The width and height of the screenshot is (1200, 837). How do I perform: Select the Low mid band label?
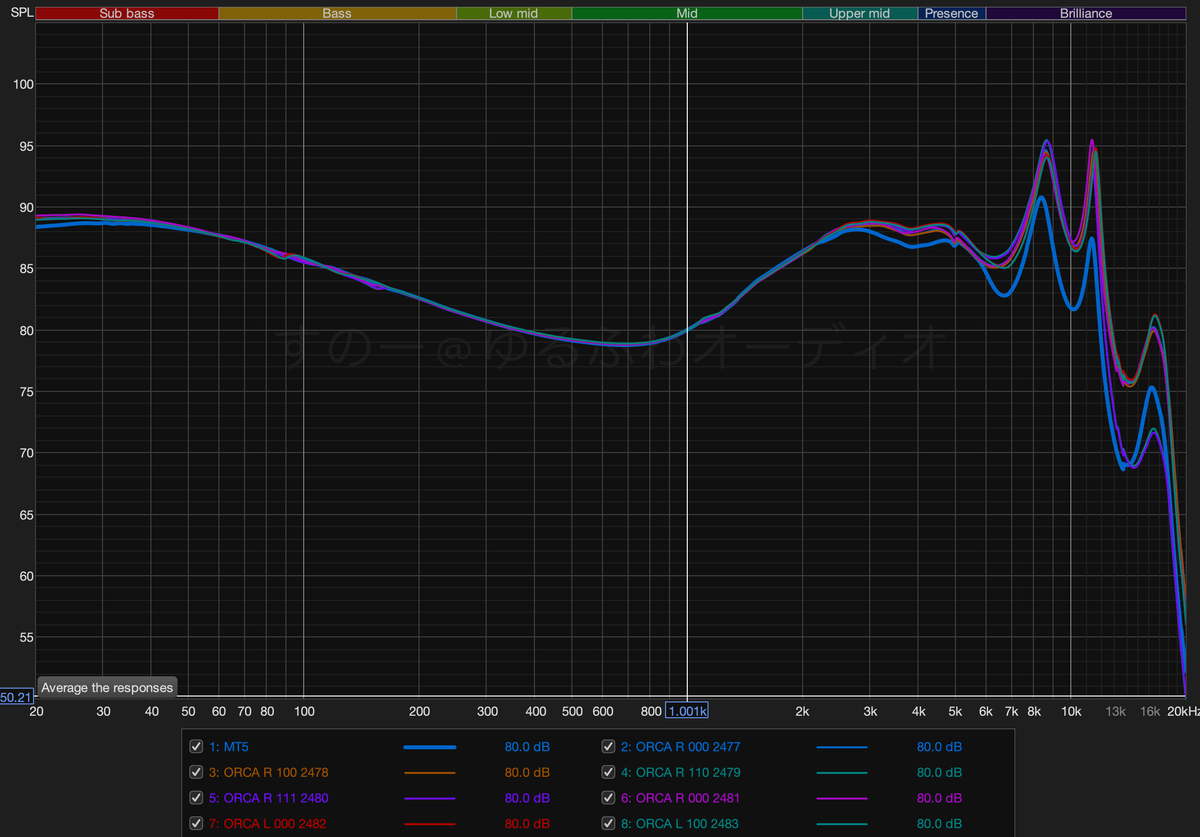pyautogui.click(x=514, y=14)
